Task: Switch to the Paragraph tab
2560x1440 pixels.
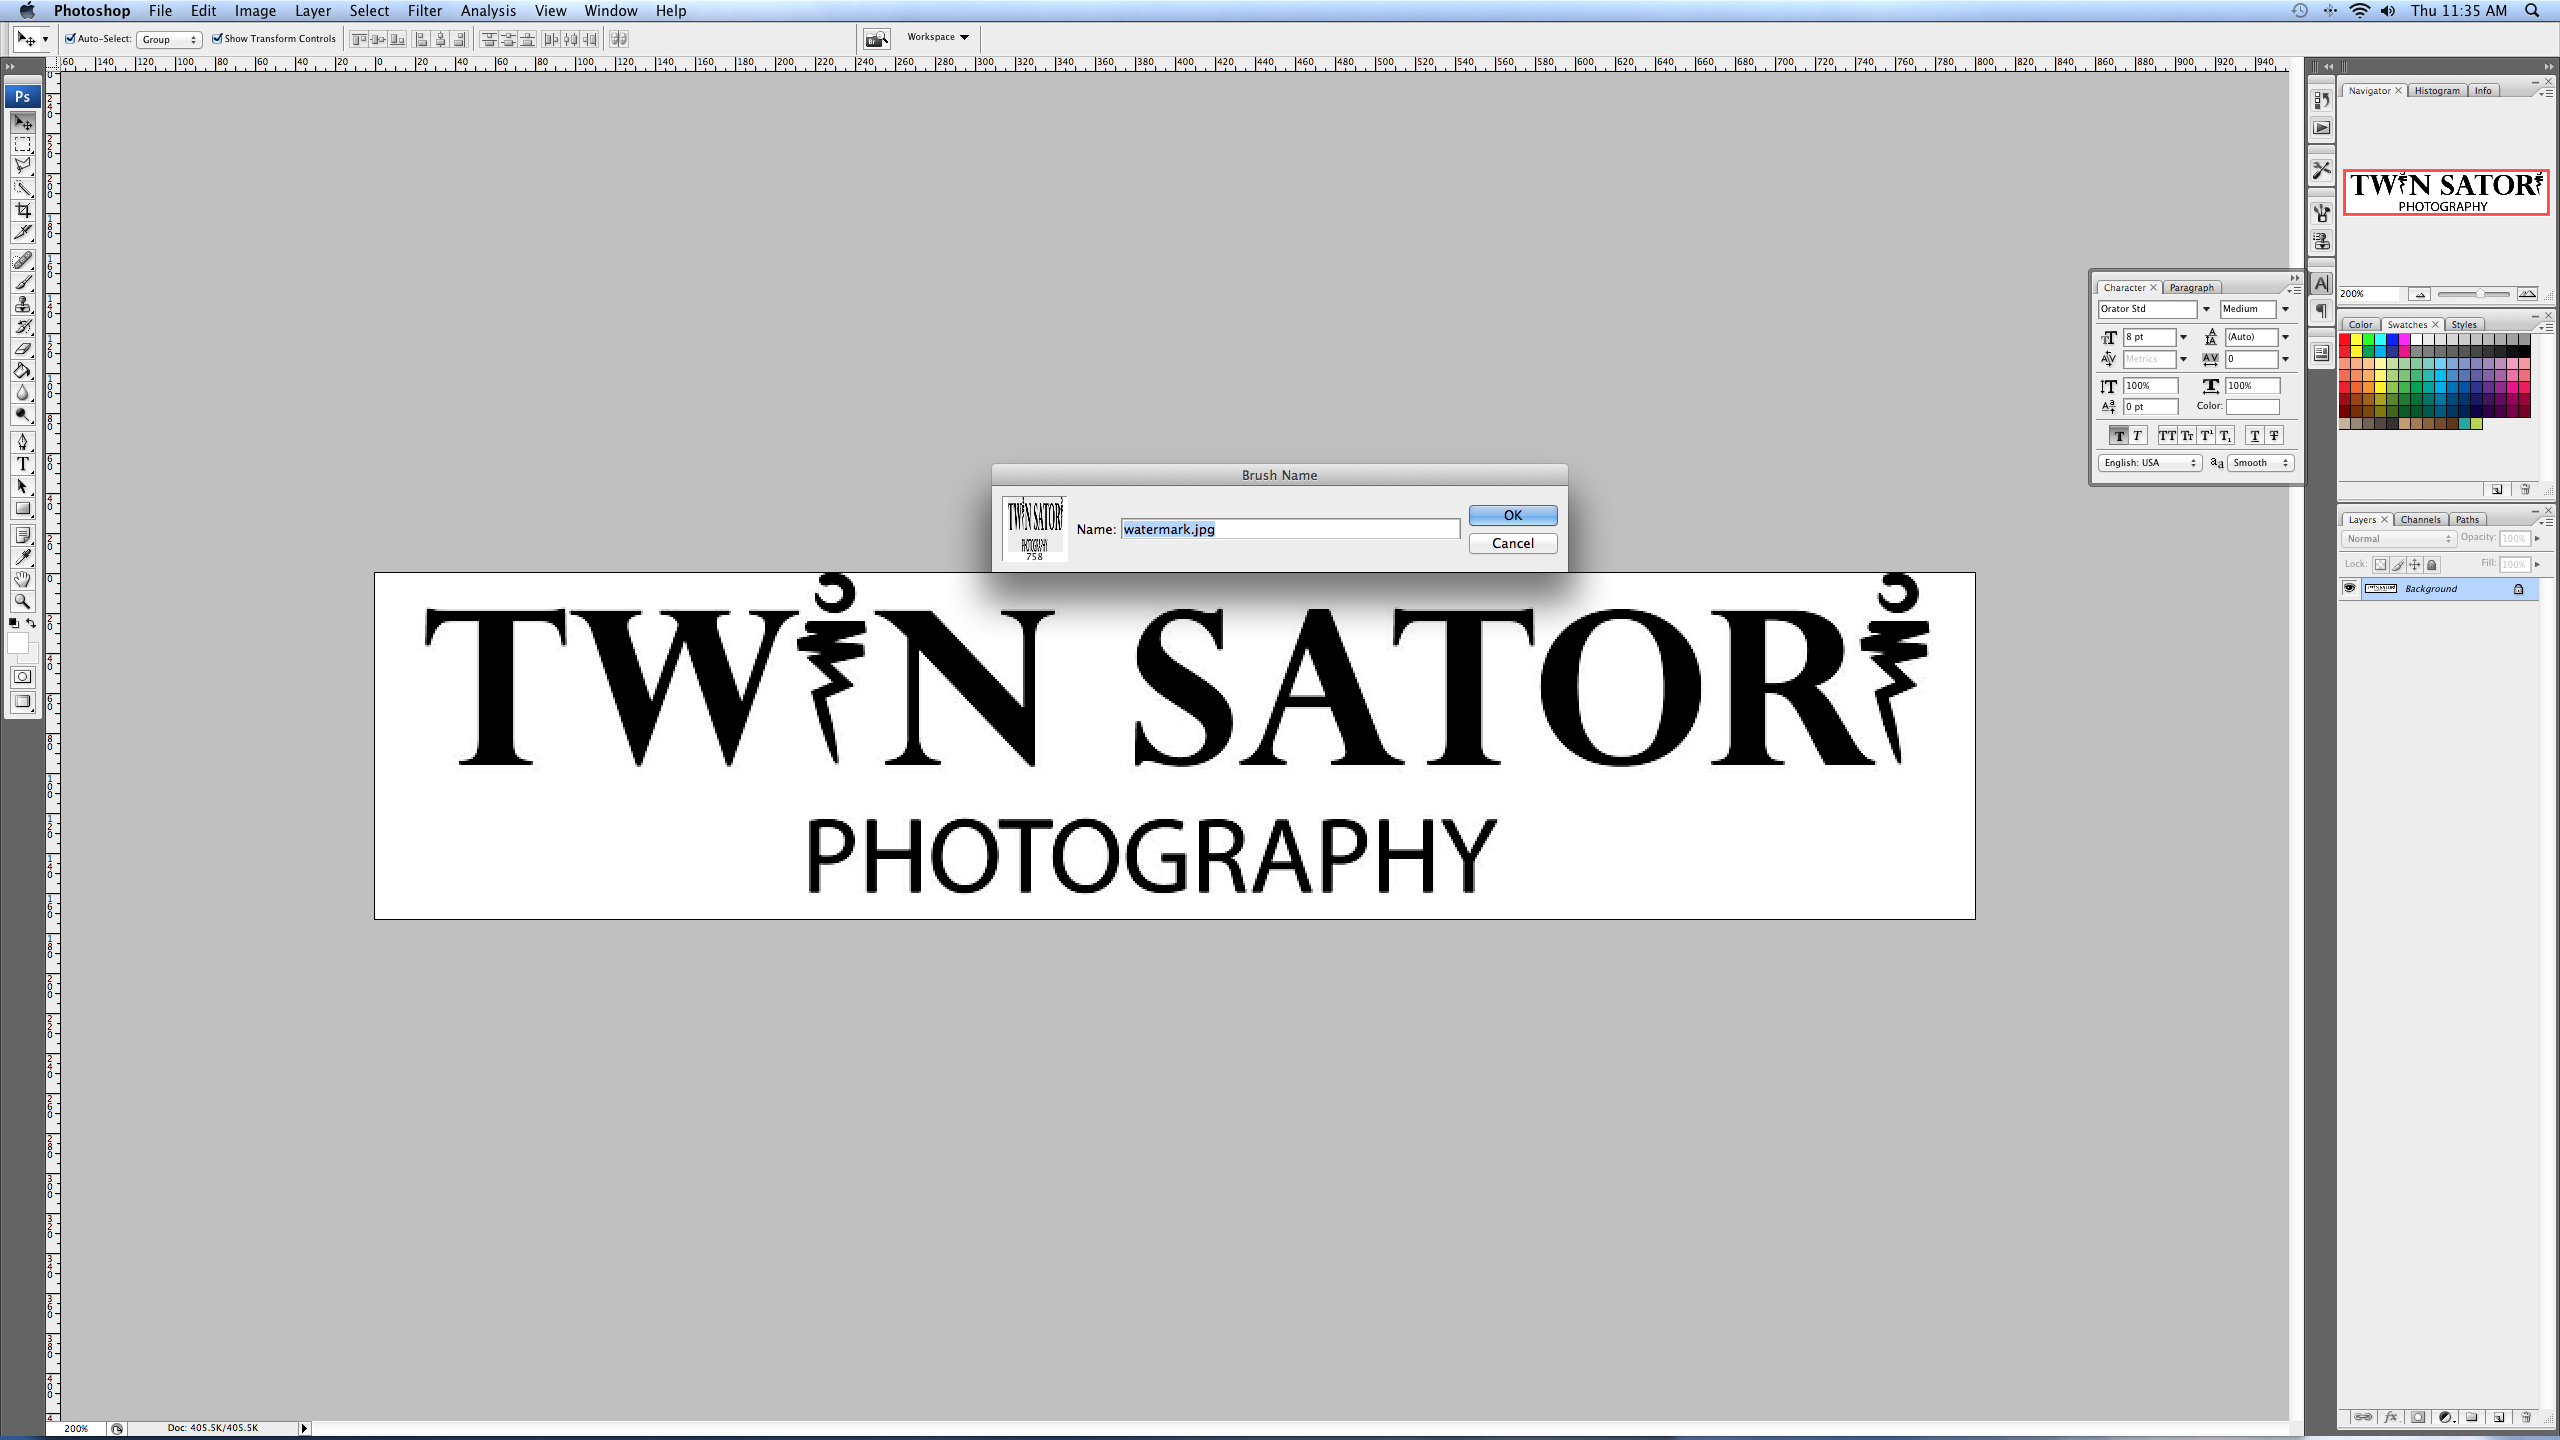Action: (2191, 288)
